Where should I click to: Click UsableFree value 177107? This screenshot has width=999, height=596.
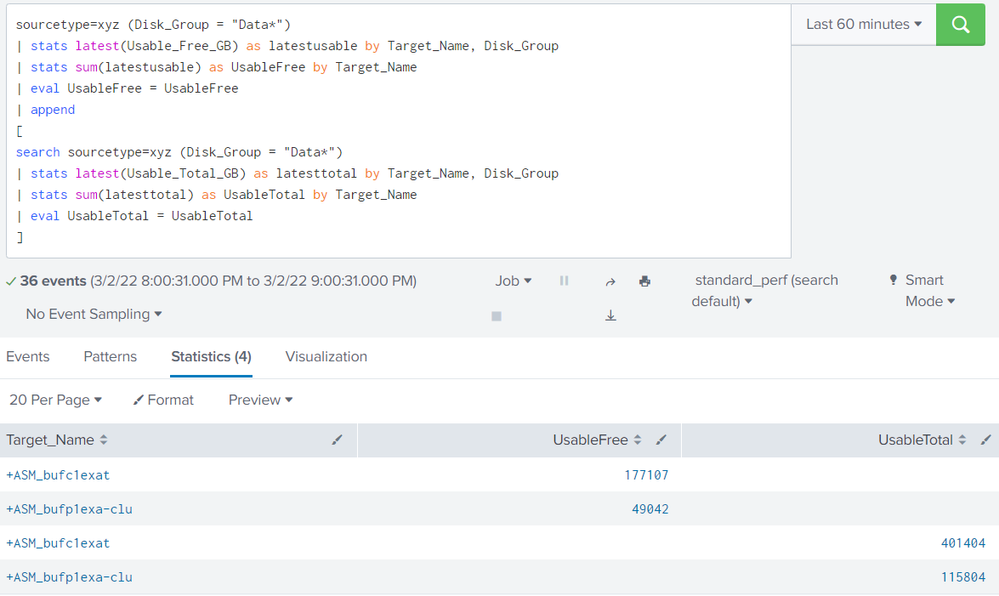(x=646, y=475)
